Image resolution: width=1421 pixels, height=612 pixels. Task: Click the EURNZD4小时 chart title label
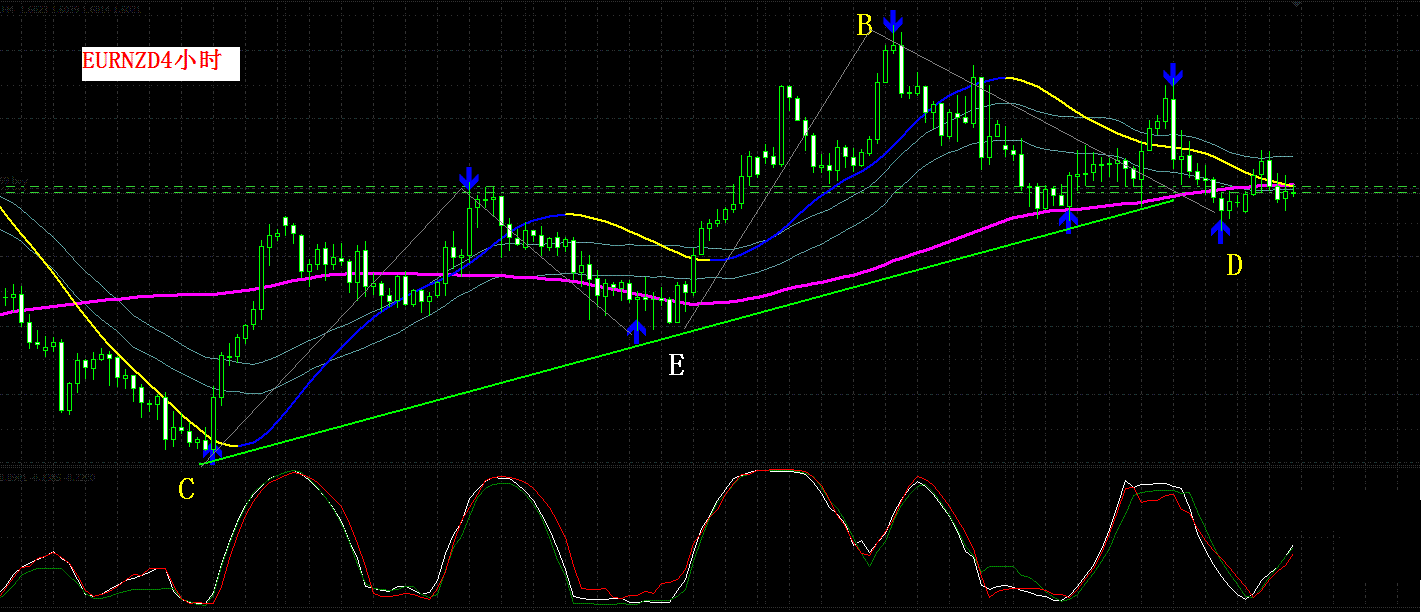click(160, 63)
